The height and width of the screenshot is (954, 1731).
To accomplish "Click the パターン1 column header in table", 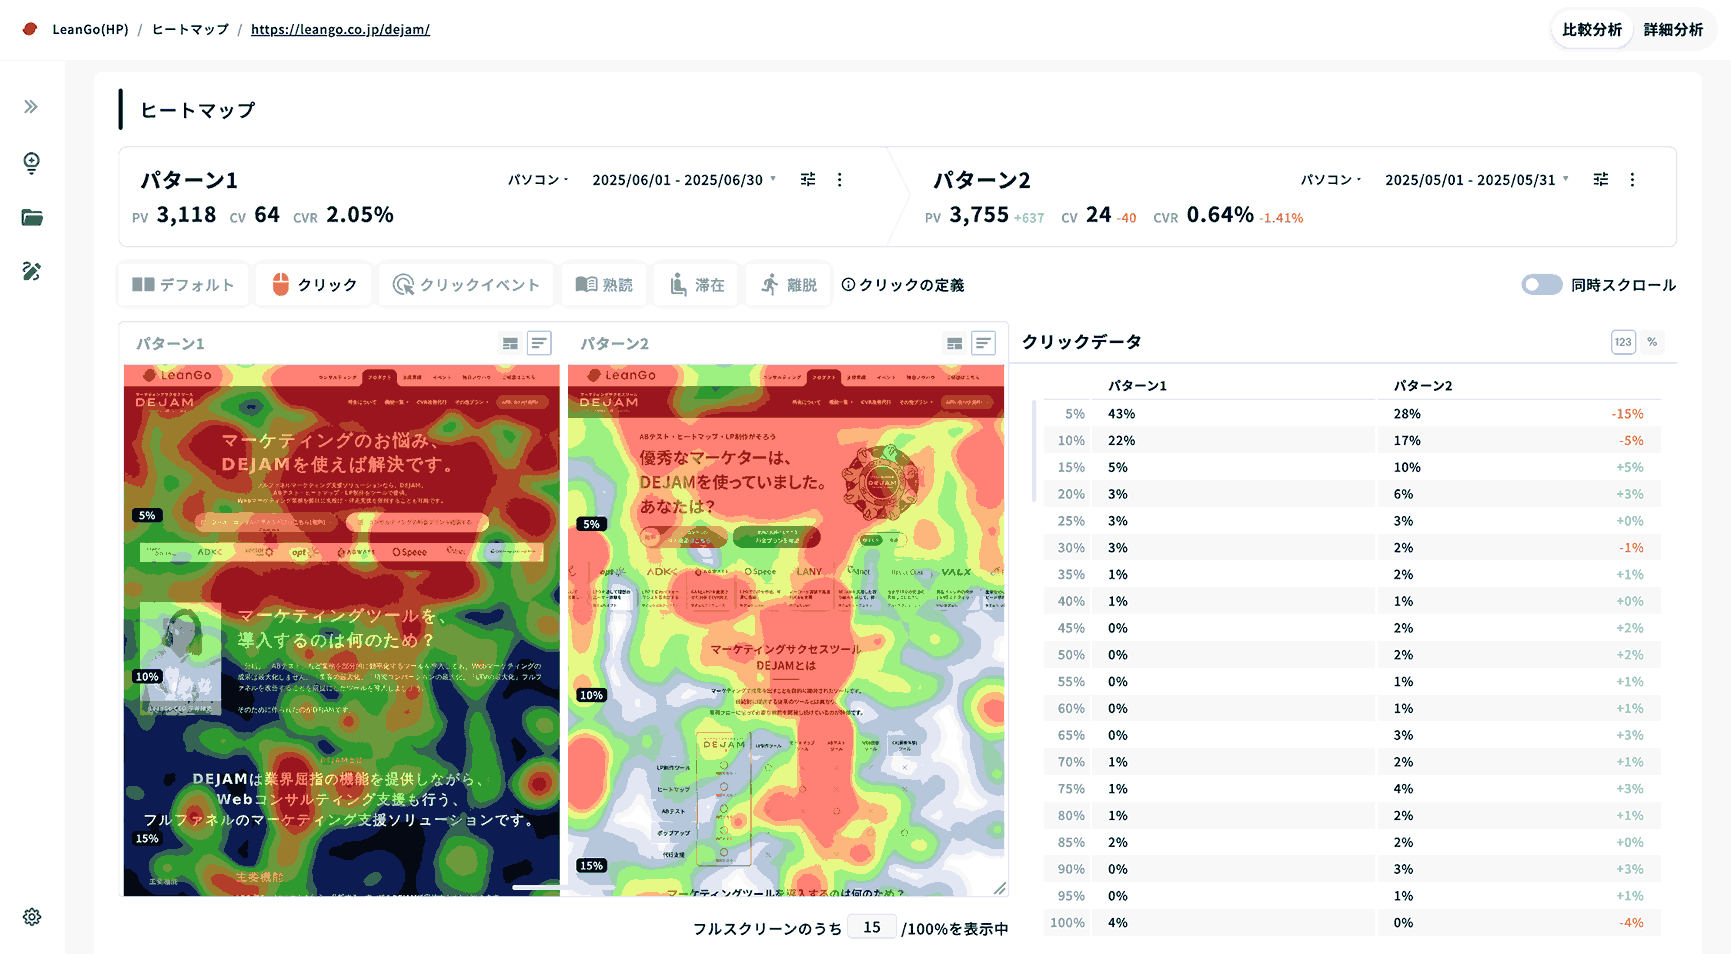I will tap(1137, 386).
